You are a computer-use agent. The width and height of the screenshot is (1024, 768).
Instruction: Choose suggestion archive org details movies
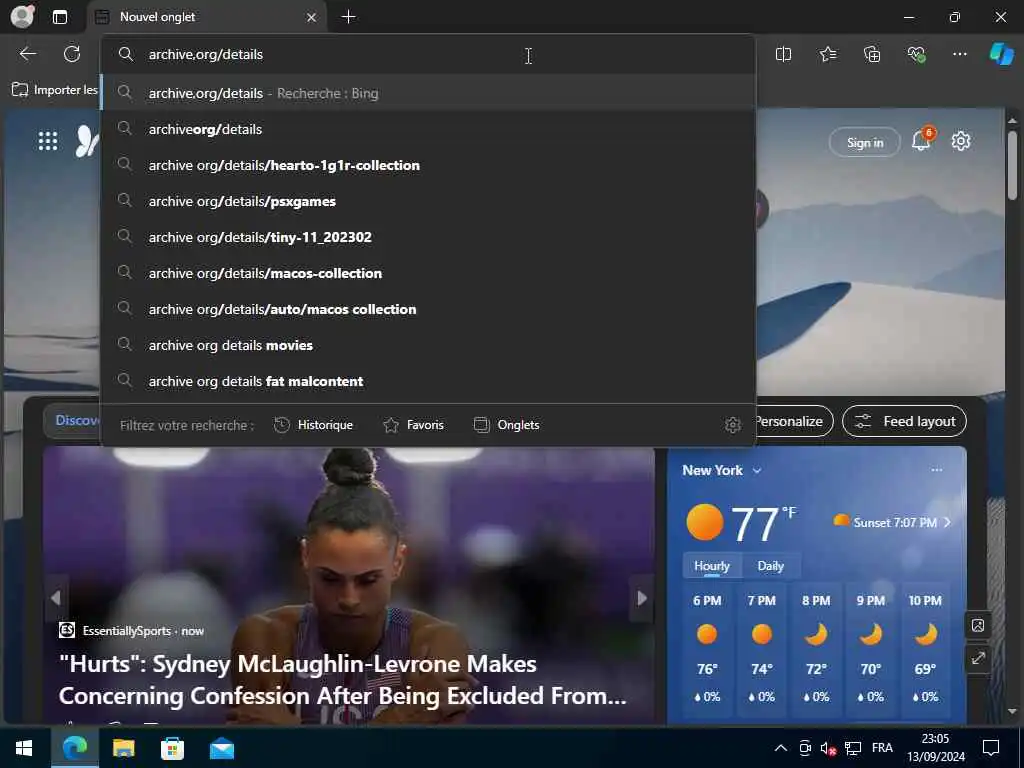click(x=428, y=345)
